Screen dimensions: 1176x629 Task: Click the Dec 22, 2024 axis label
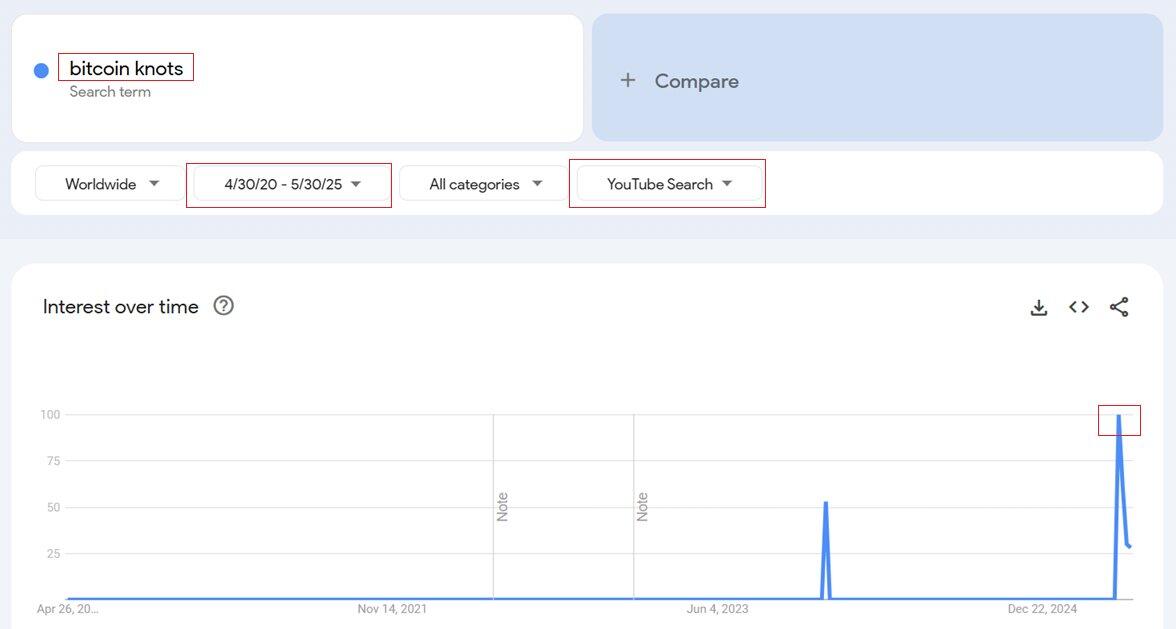pos(1042,609)
